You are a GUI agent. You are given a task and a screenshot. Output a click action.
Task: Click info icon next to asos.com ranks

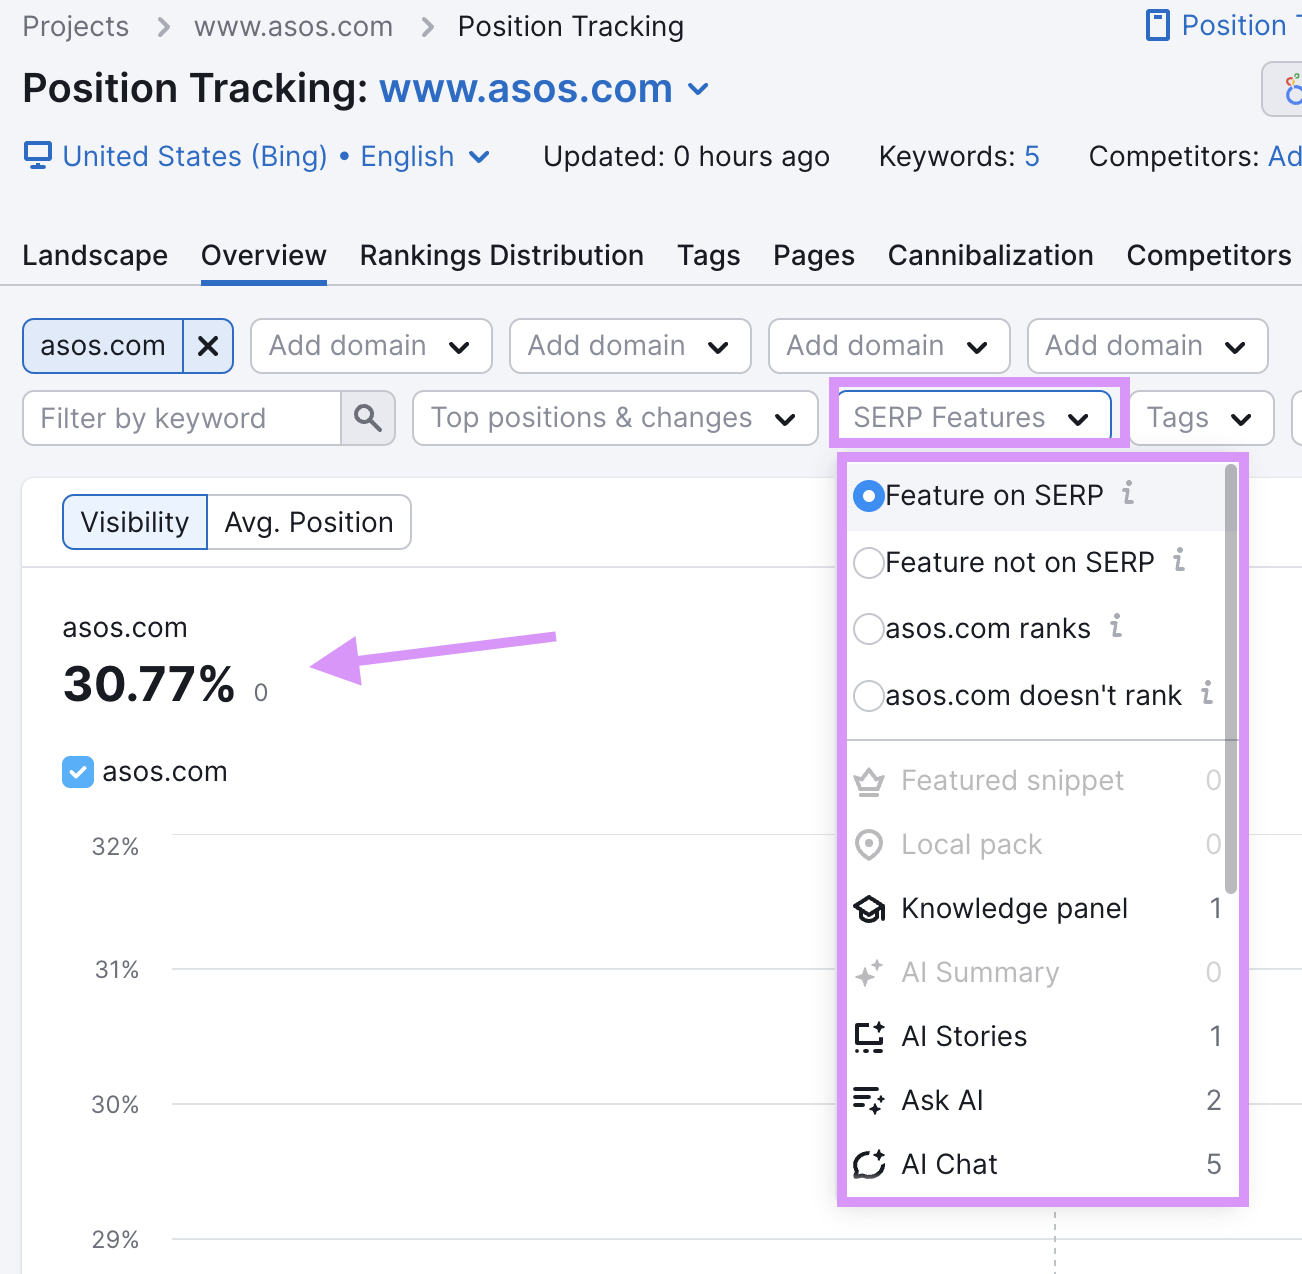point(1116,626)
